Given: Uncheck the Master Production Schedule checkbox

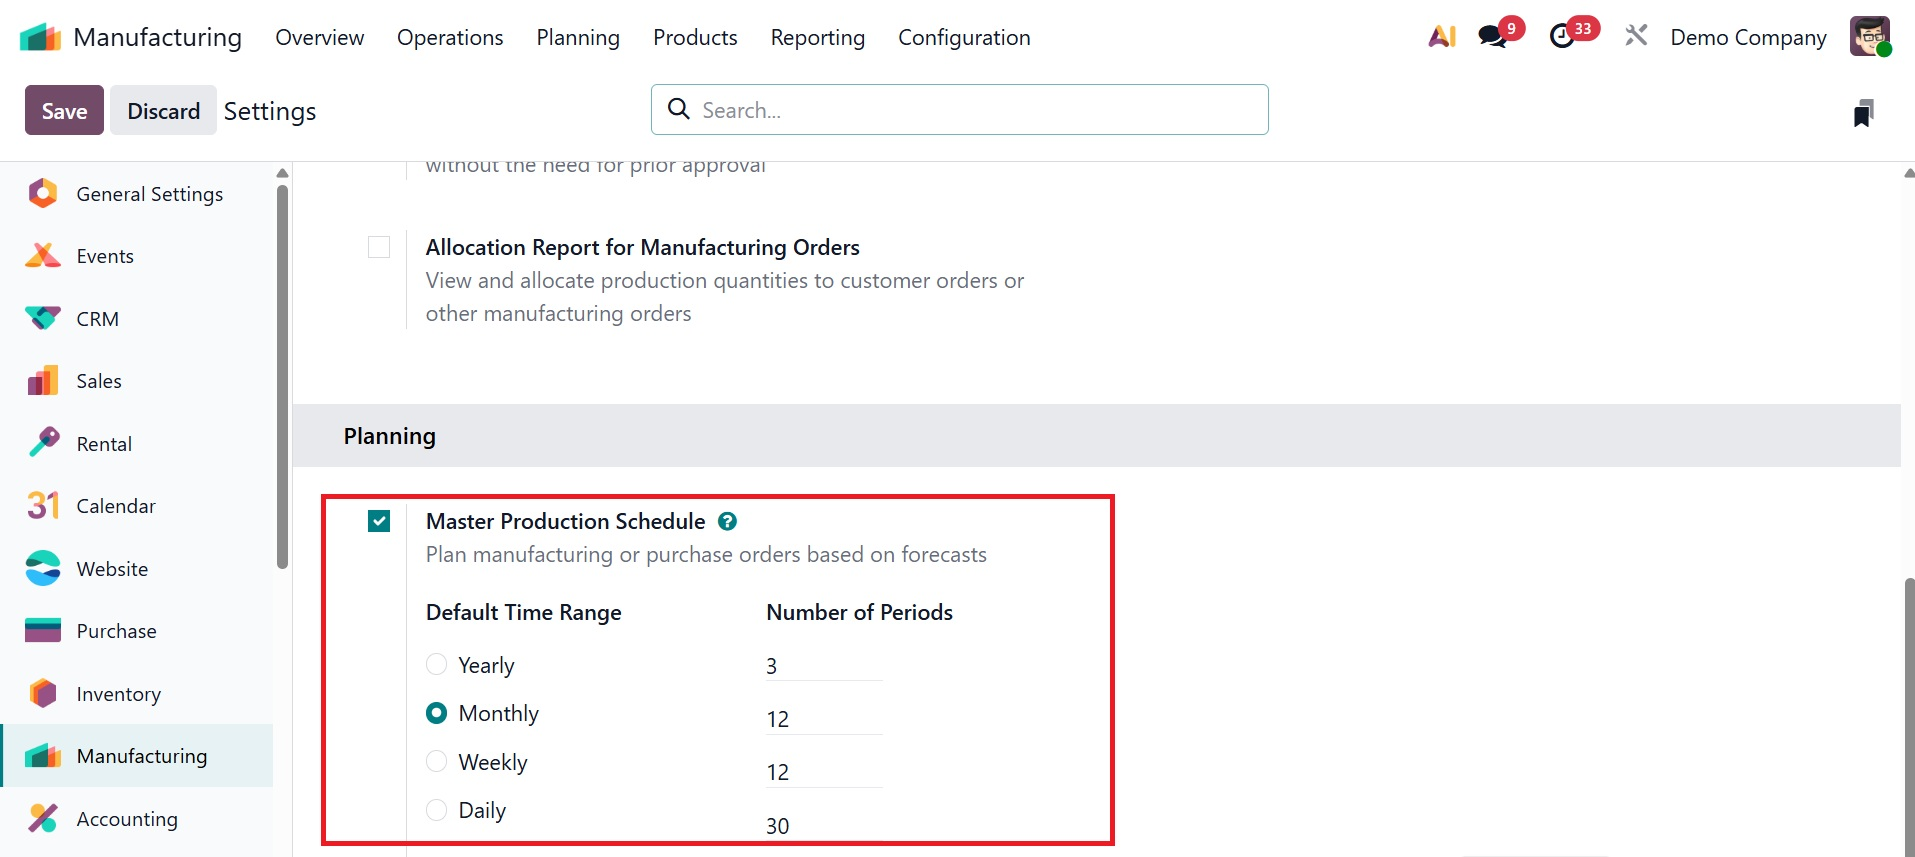Looking at the screenshot, I should [x=379, y=521].
